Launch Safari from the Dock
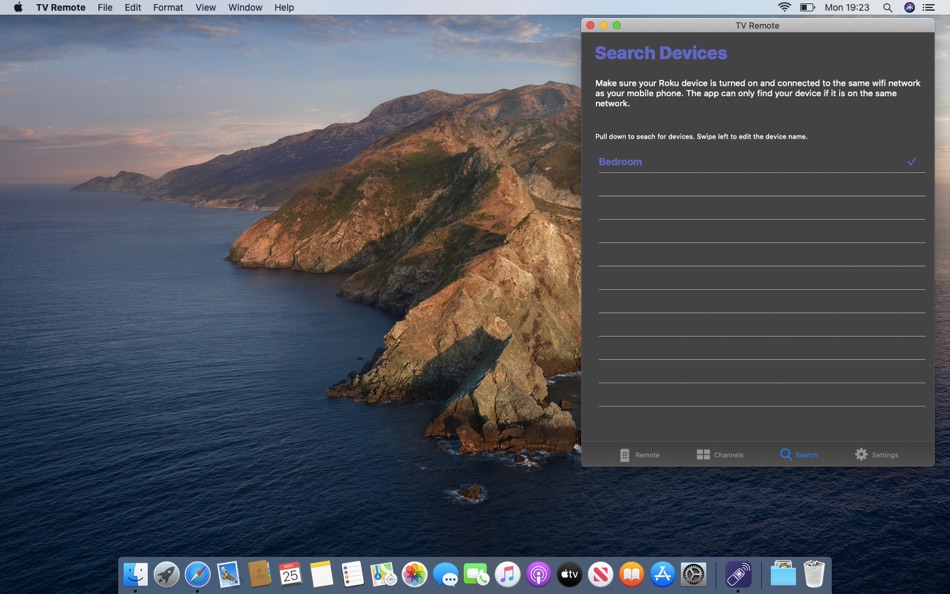Screen dimensions: 950x594 tap(197, 574)
